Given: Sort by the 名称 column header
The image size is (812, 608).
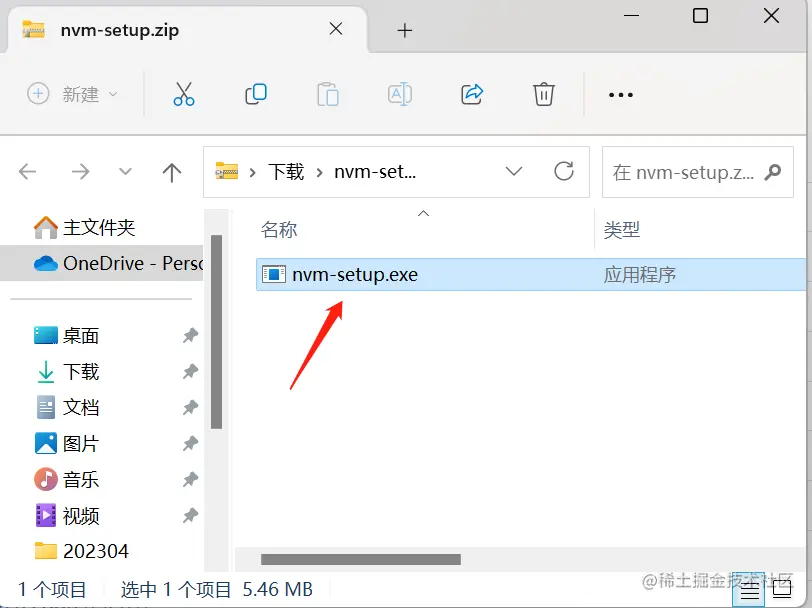Looking at the screenshot, I should tap(279, 229).
